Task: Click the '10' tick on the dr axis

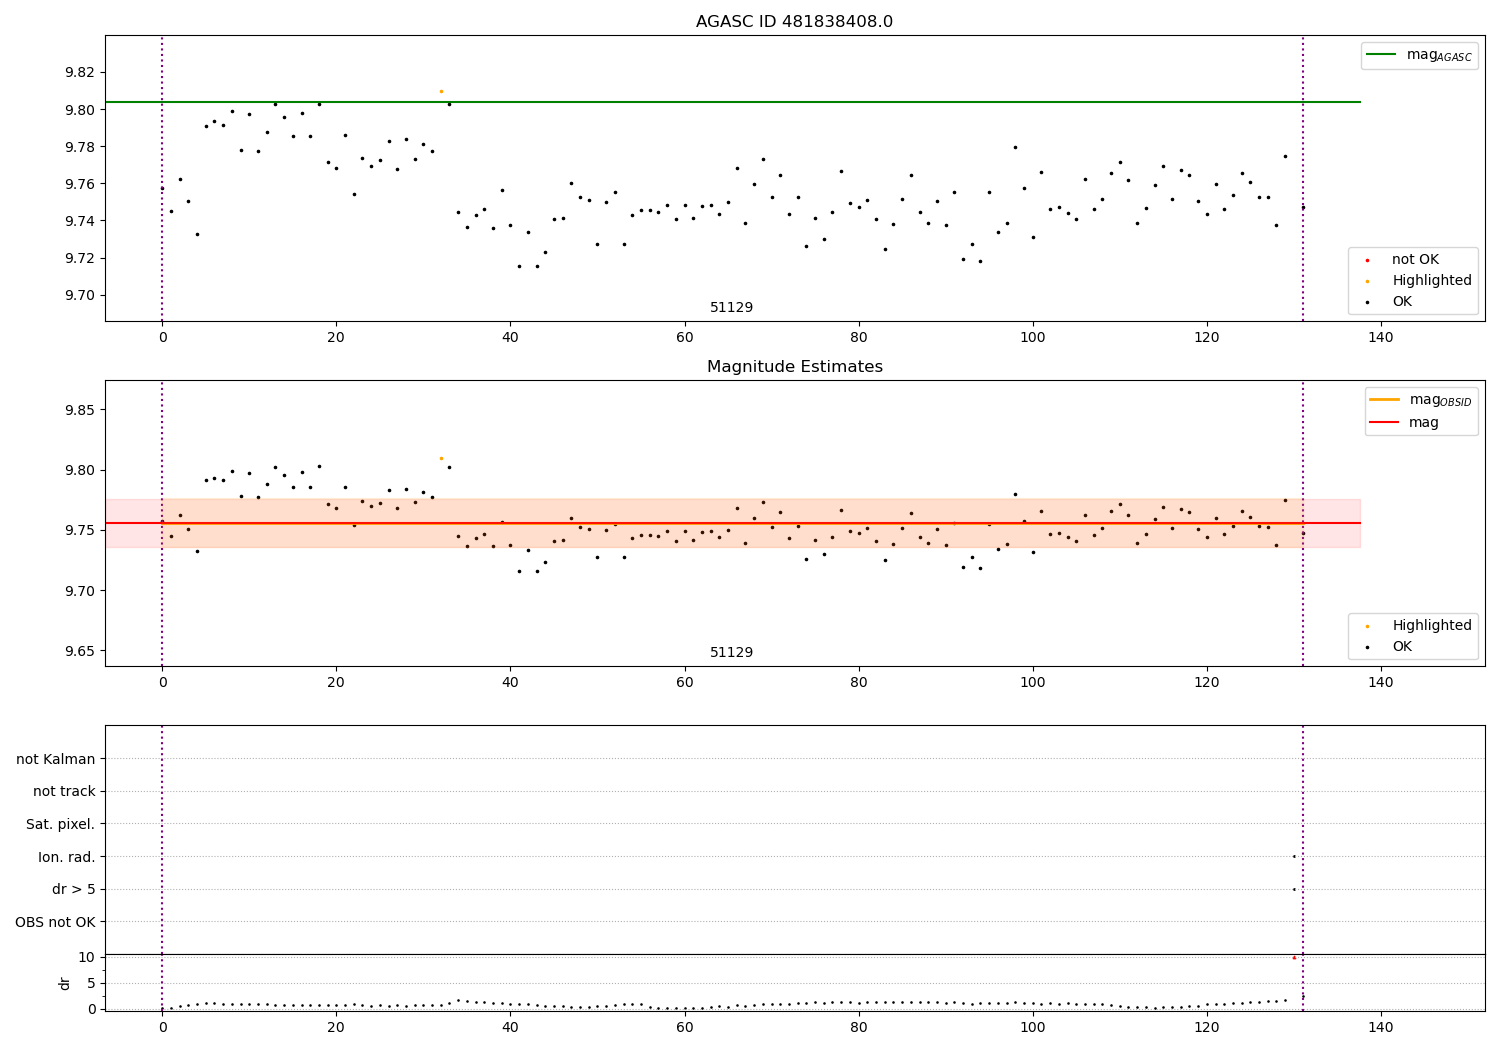Action: [86, 957]
